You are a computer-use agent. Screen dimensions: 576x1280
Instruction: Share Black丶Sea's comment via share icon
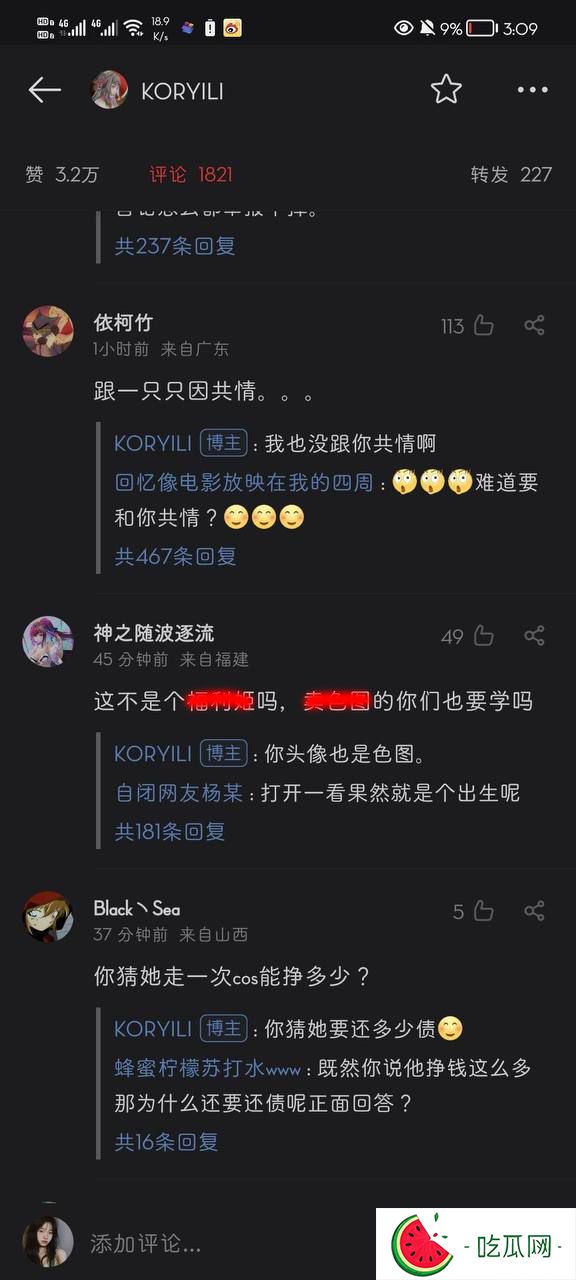pyautogui.click(x=535, y=910)
